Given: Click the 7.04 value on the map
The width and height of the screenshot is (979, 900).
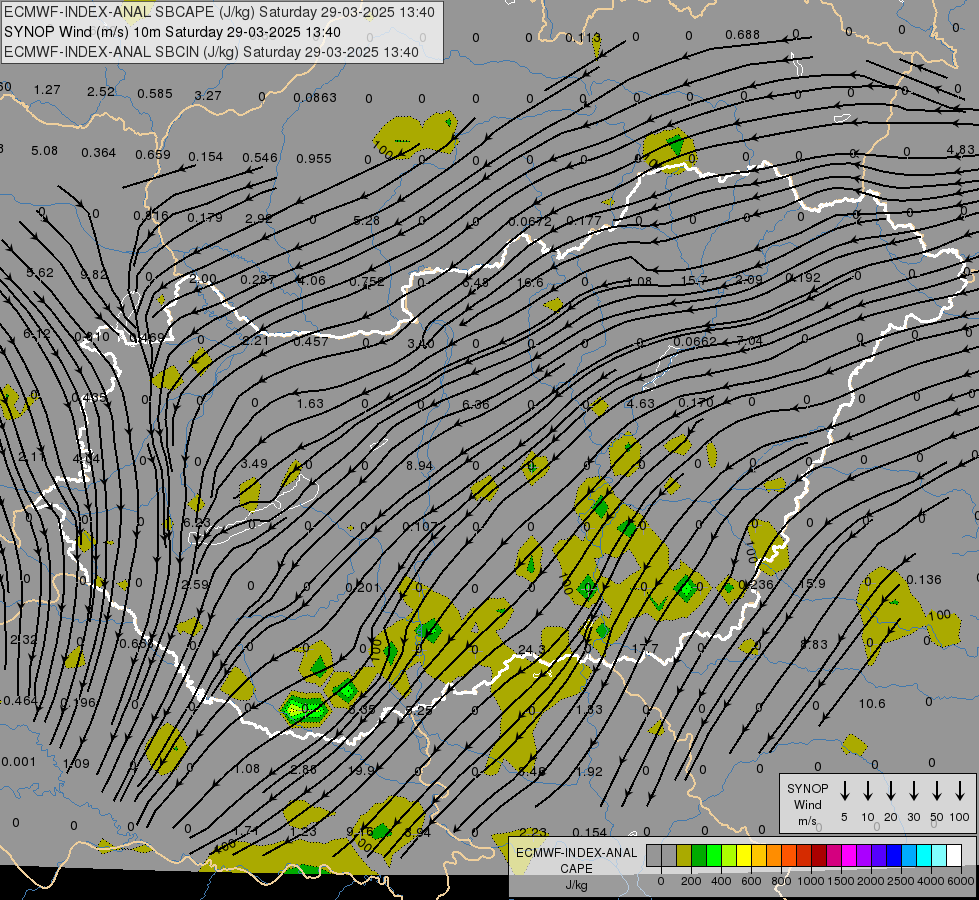Looking at the screenshot, I should point(750,340).
